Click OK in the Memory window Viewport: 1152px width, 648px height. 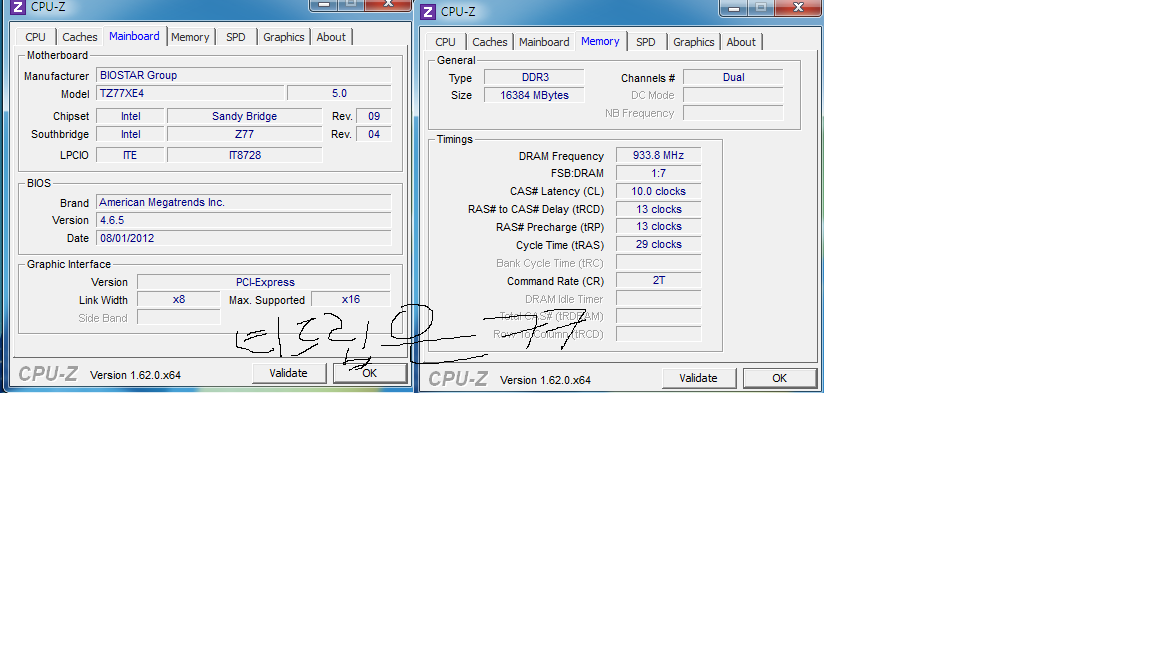point(779,378)
